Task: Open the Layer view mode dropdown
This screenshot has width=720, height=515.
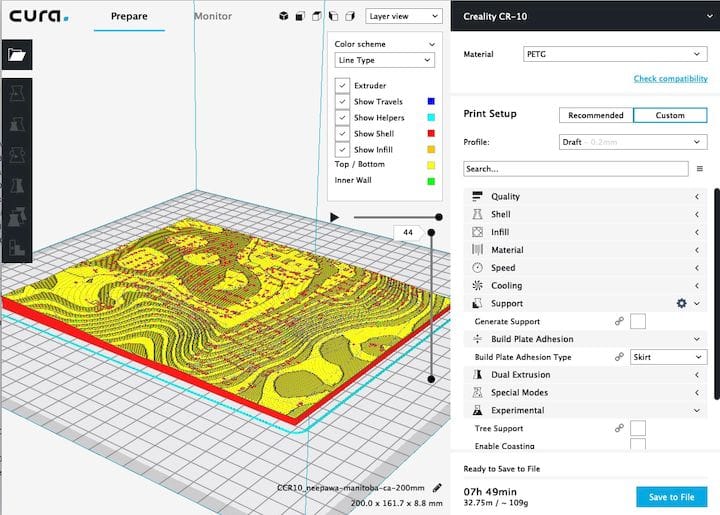Action: (x=403, y=16)
